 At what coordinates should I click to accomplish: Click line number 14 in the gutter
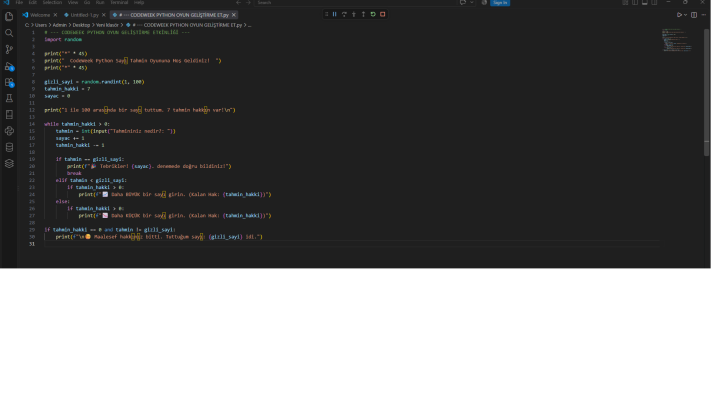[32, 124]
